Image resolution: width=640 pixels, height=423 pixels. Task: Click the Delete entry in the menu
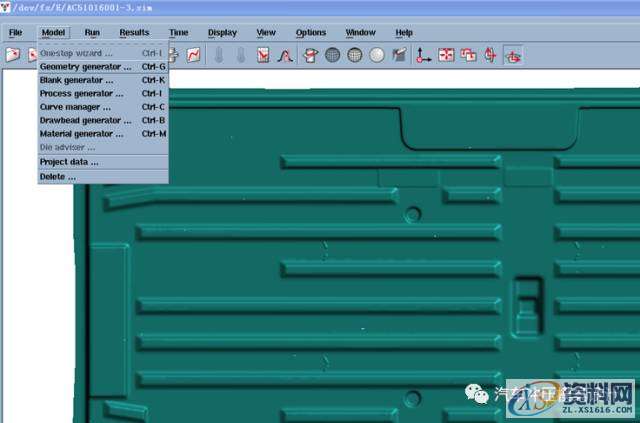57,176
